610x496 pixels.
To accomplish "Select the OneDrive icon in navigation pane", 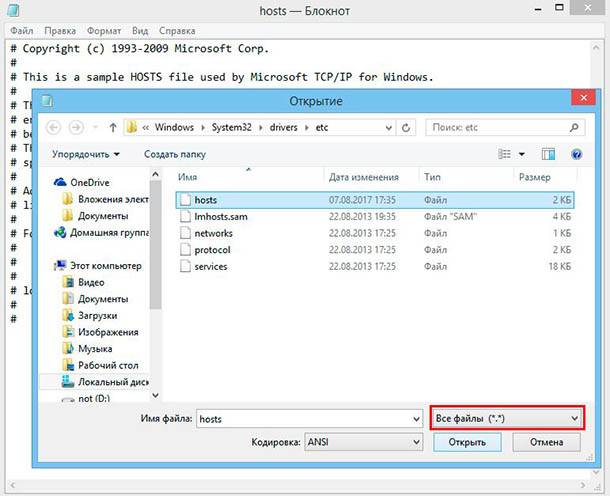I will [x=60, y=182].
